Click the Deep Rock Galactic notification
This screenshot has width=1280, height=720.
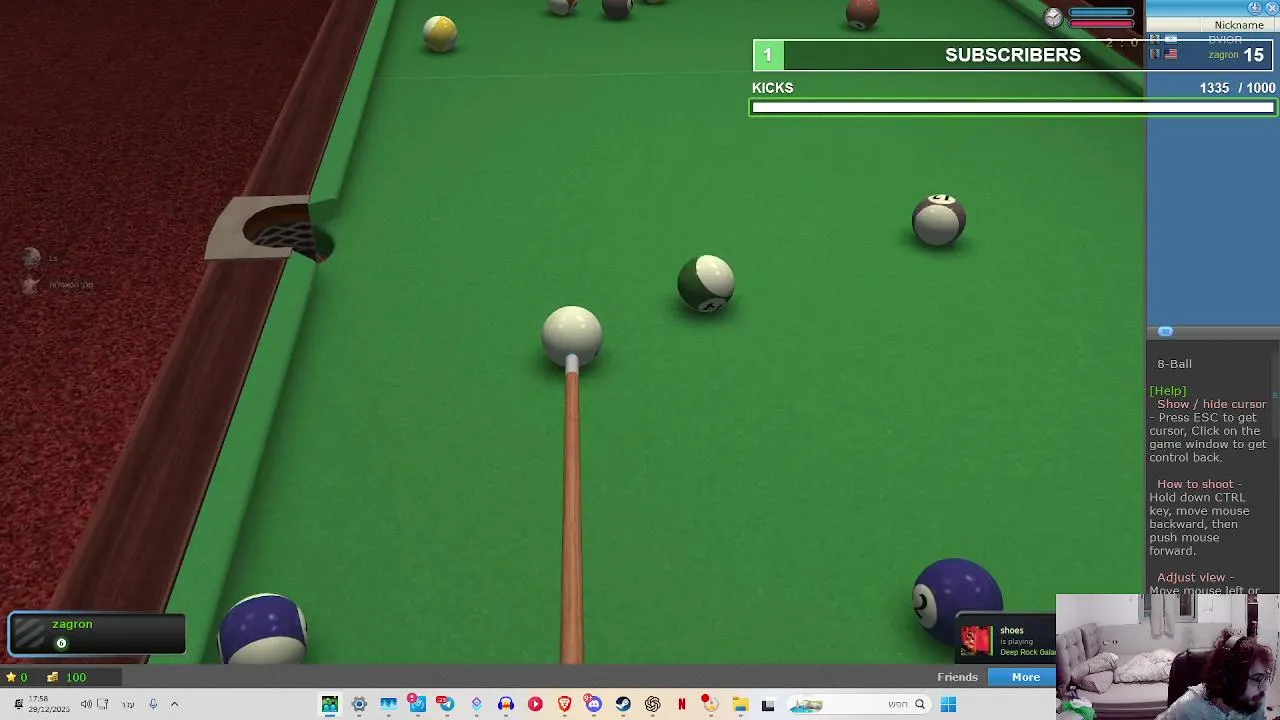1007,641
